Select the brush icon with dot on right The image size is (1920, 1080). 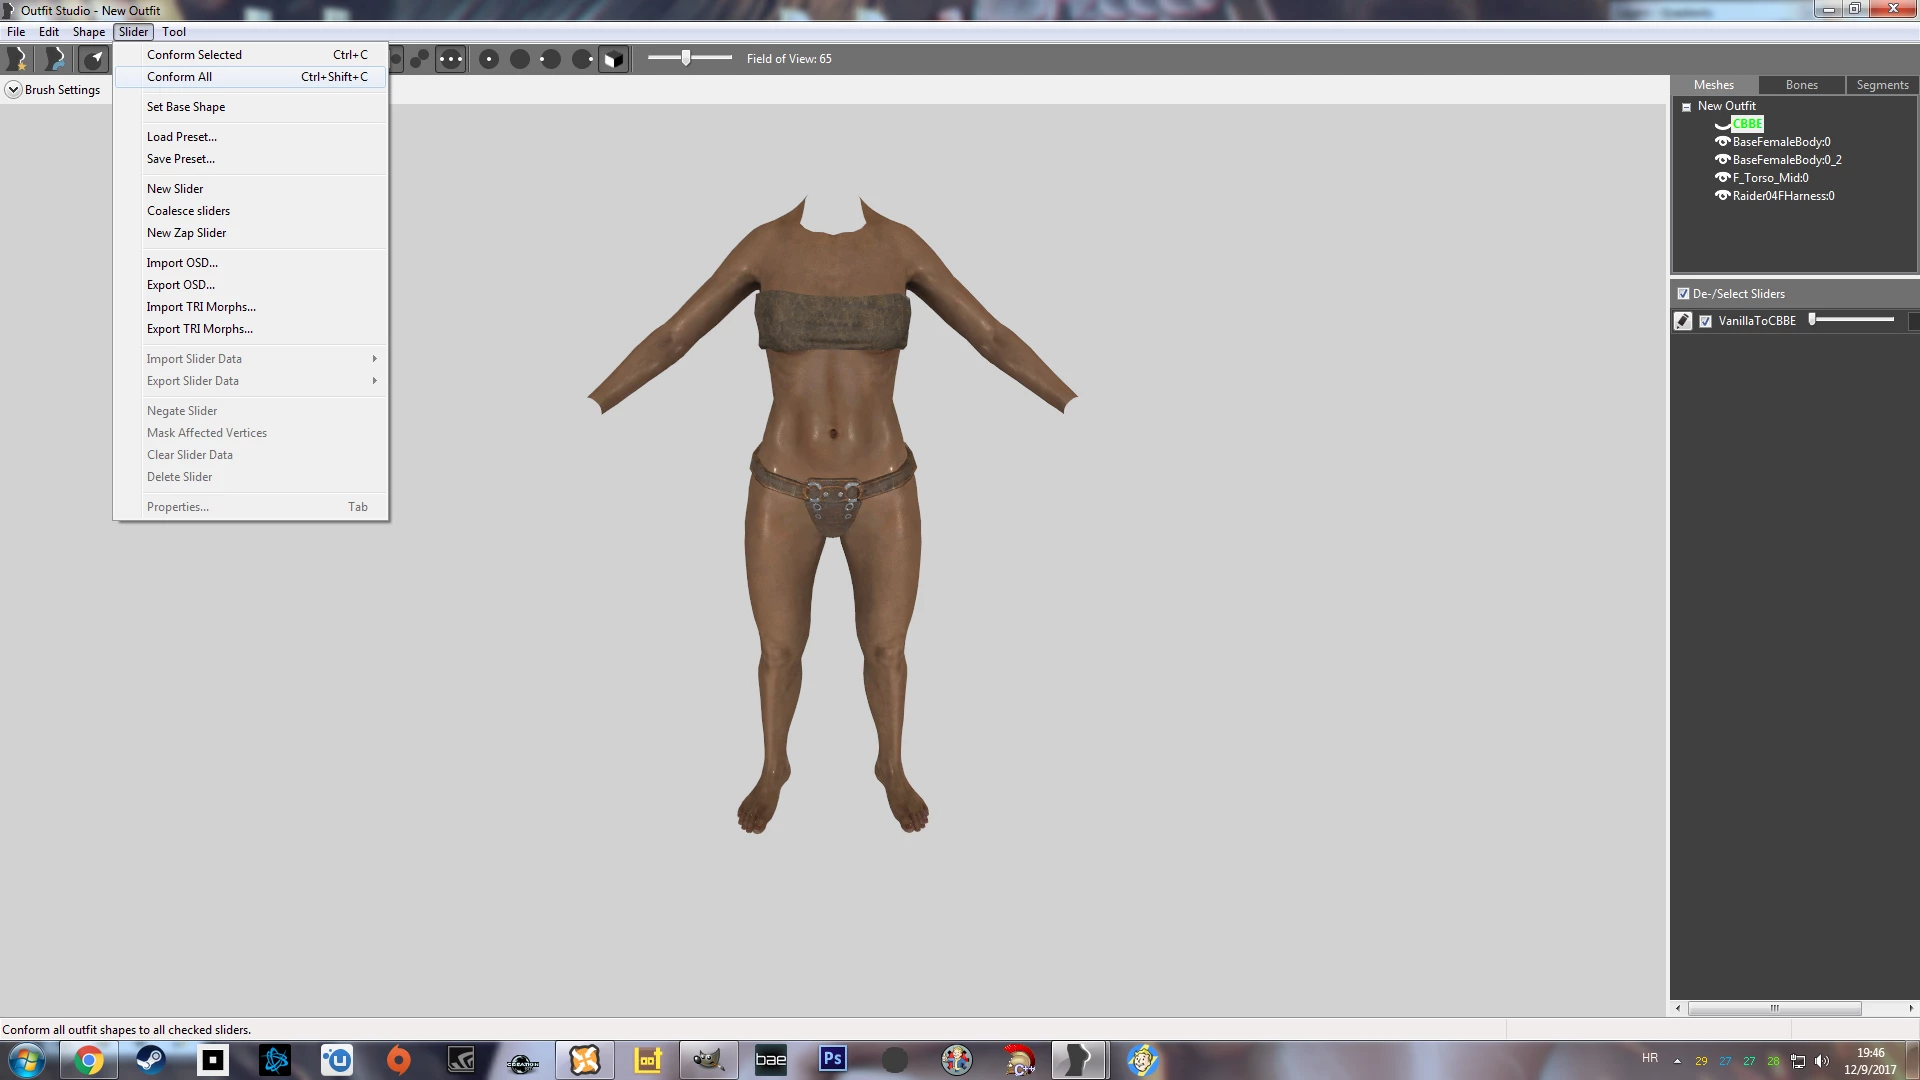coord(582,59)
